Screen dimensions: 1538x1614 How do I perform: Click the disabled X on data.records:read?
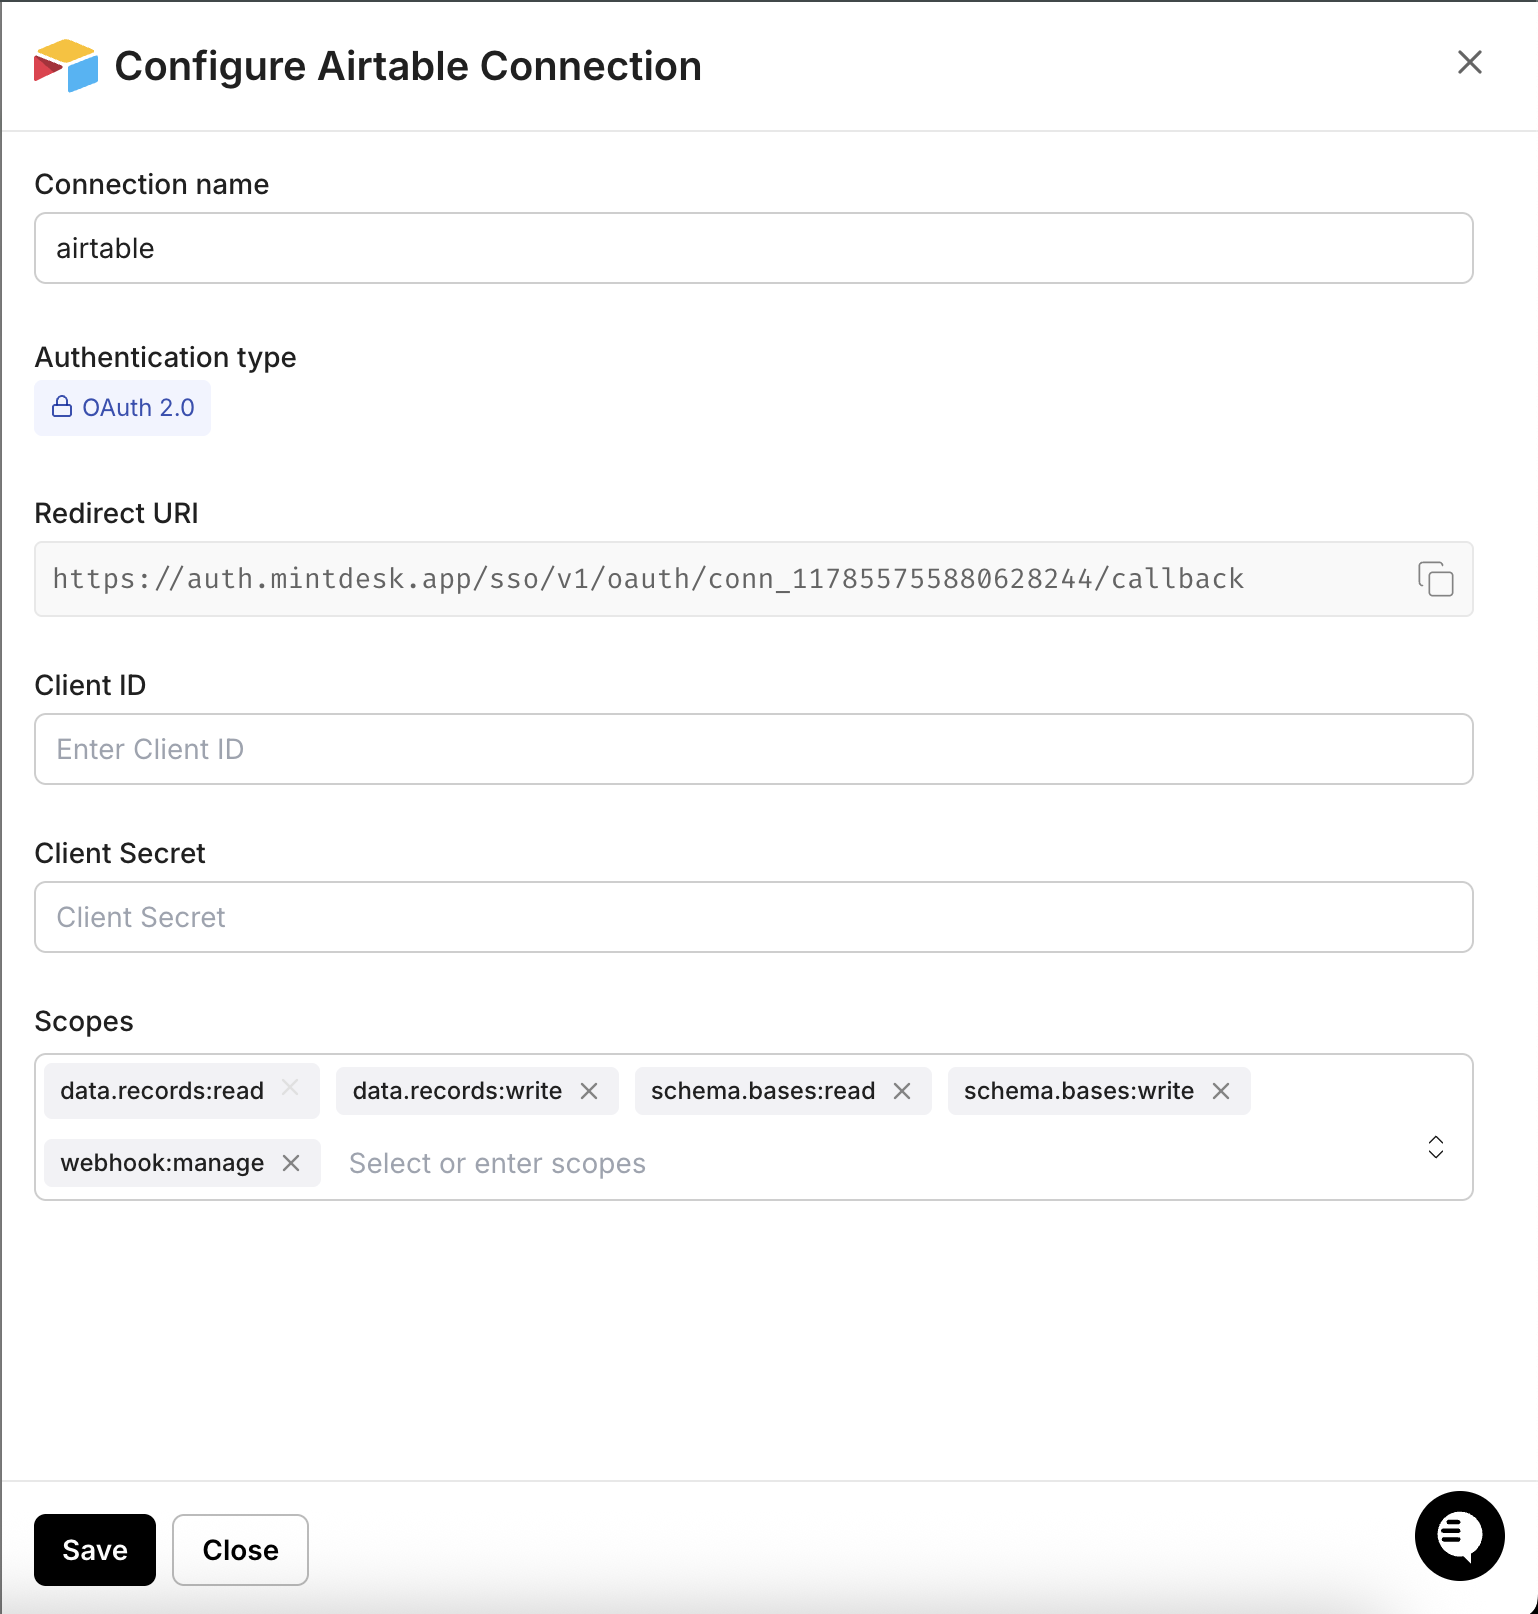tap(290, 1091)
